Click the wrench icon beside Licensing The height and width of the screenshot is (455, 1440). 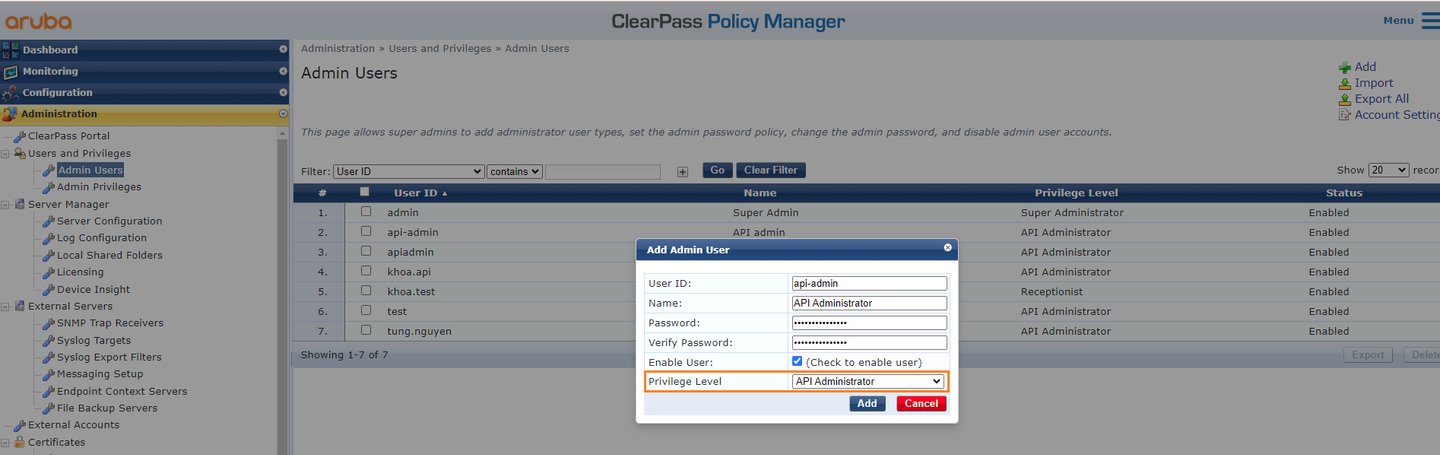[48, 272]
